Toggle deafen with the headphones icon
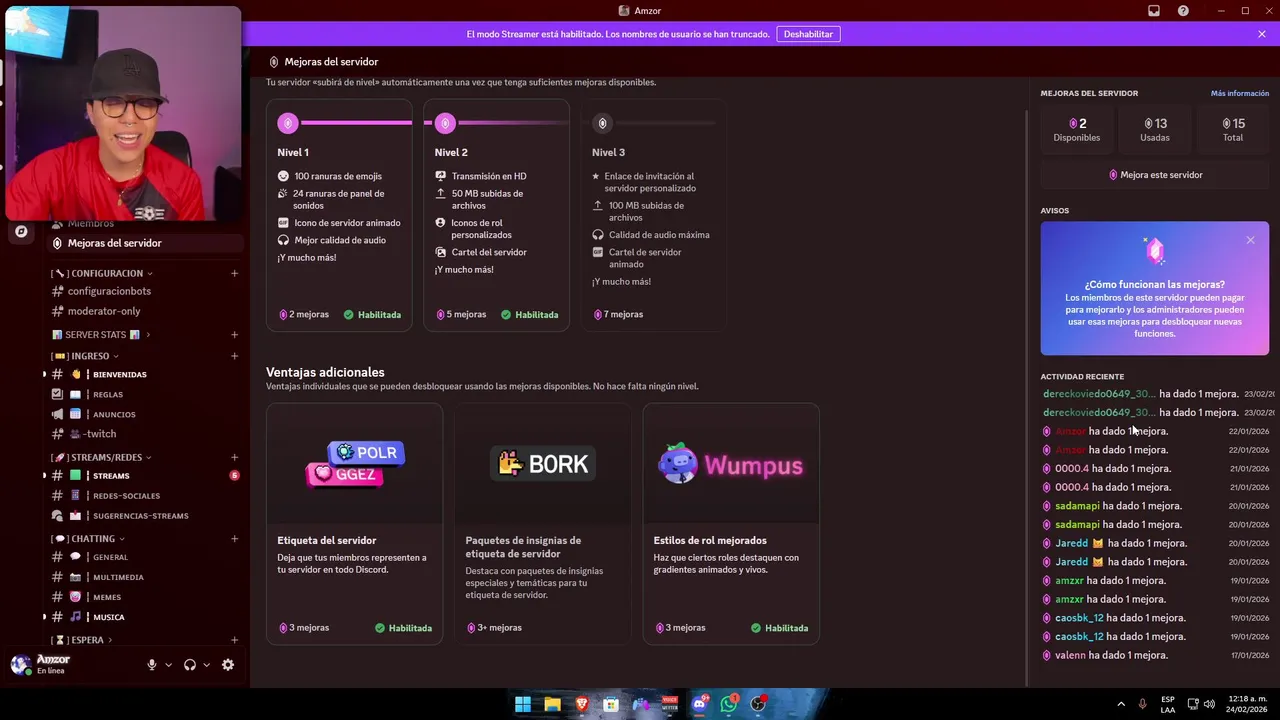Viewport: 1280px width, 720px height. pyautogui.click(x=190, y=665)
